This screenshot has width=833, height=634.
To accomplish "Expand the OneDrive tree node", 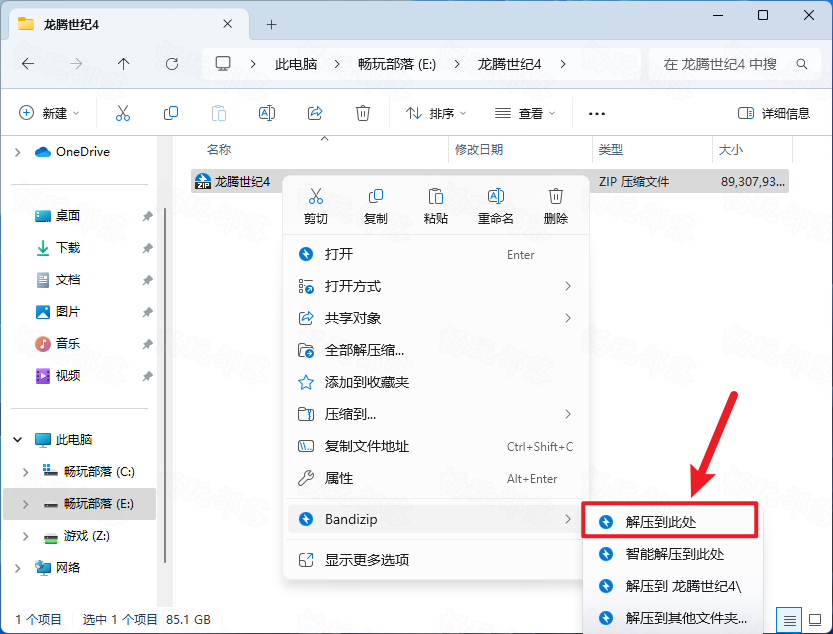I will [18, 153].
